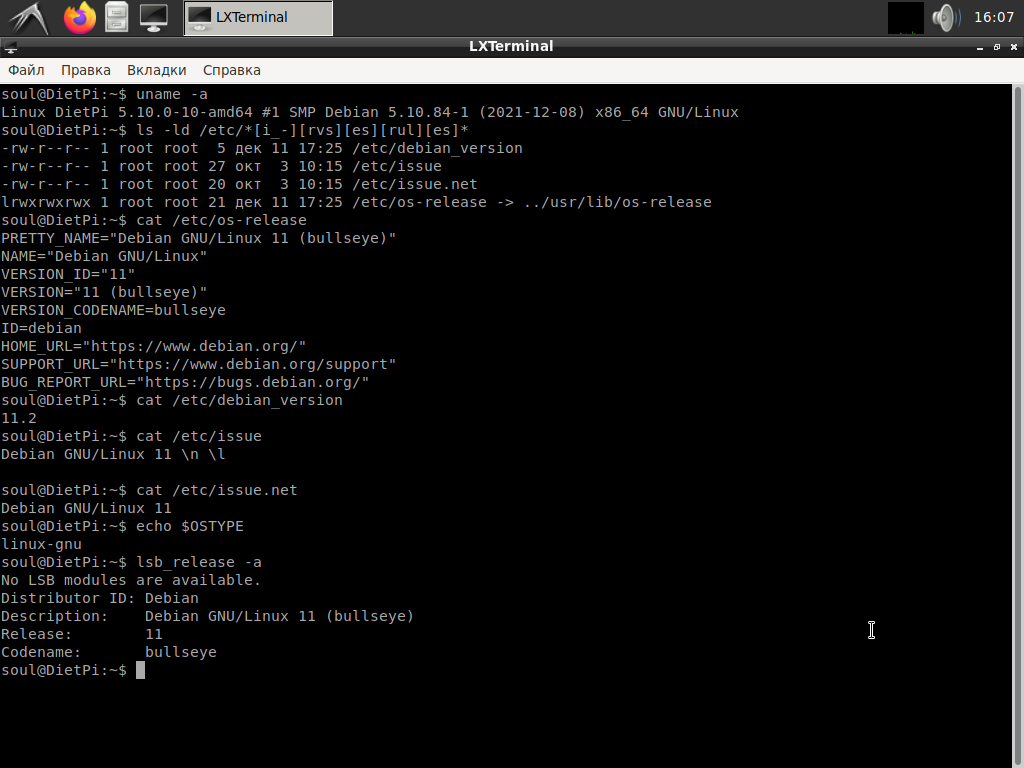Open the LXTerminal window menu icon

coord(10,47)
